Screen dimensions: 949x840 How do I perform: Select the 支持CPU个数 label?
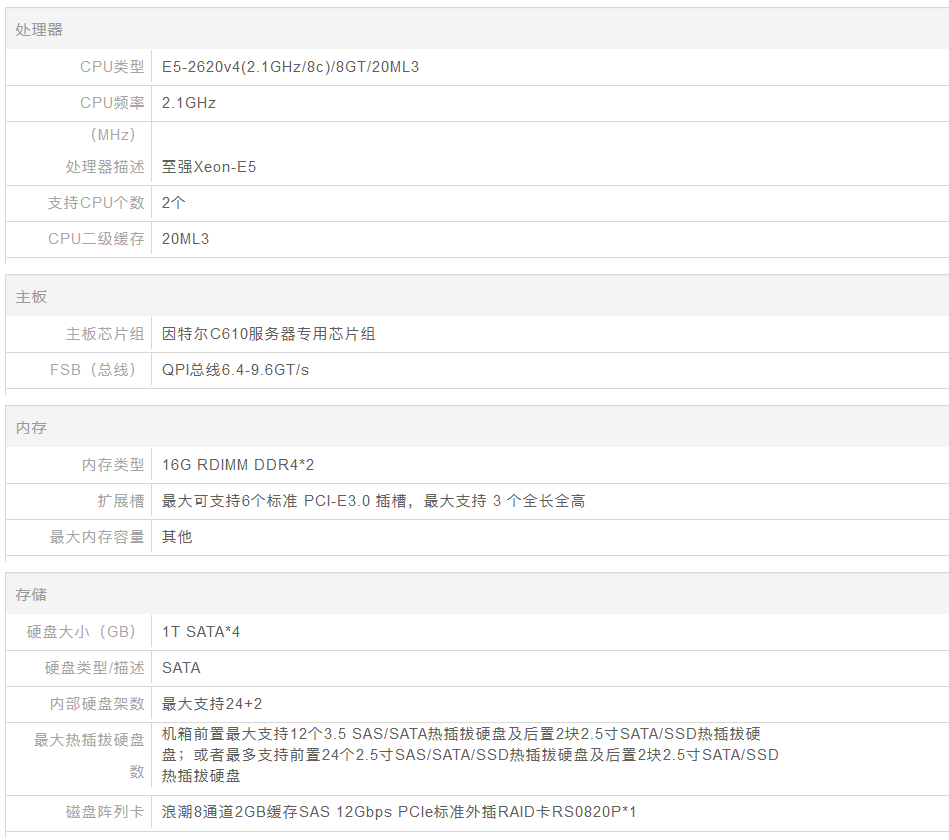tap(96, 203)
